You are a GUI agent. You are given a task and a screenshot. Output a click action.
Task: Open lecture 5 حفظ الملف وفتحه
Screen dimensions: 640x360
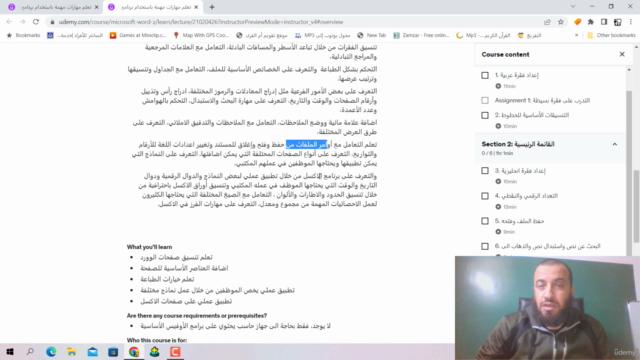519,221
